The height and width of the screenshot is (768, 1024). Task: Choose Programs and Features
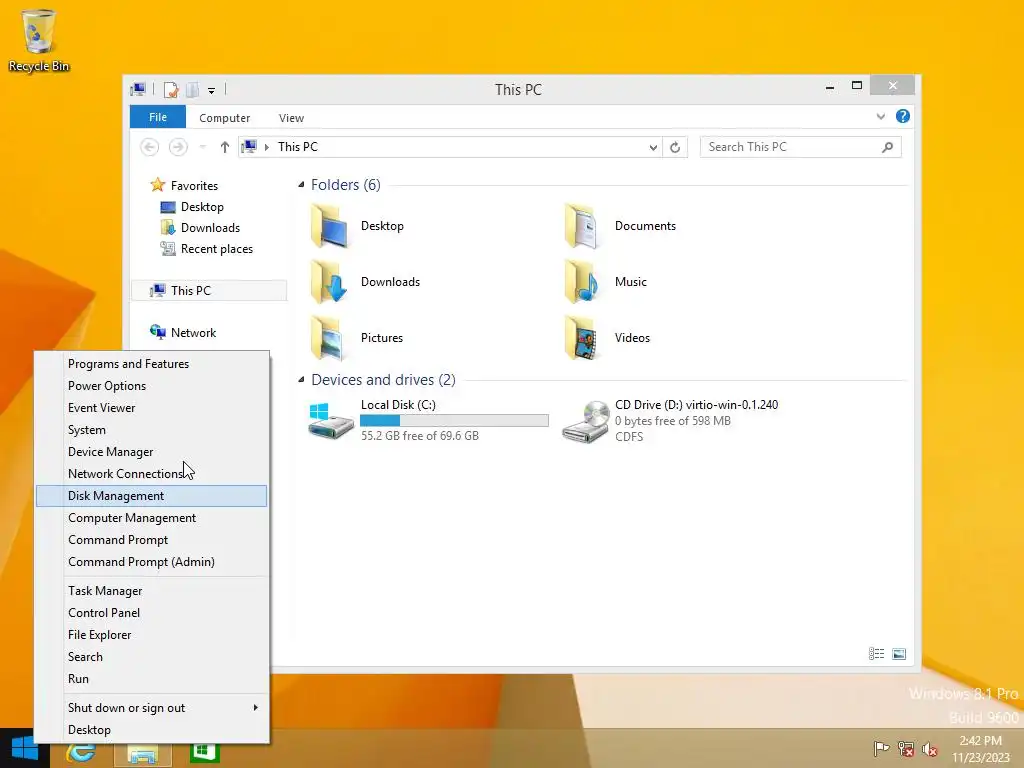coord(152,364)
